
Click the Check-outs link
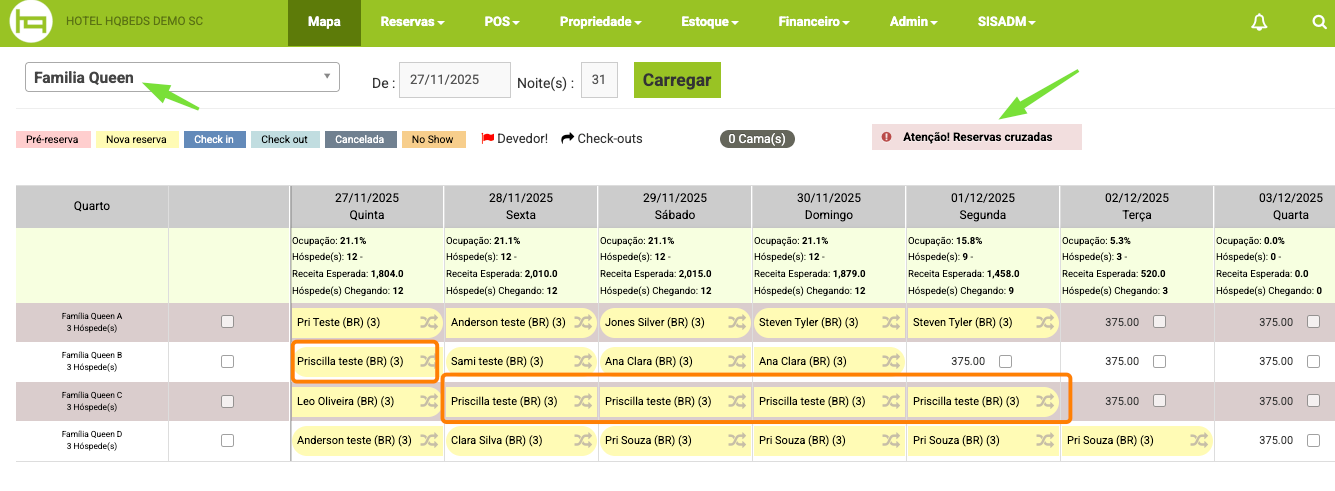(x=602, y=139)
